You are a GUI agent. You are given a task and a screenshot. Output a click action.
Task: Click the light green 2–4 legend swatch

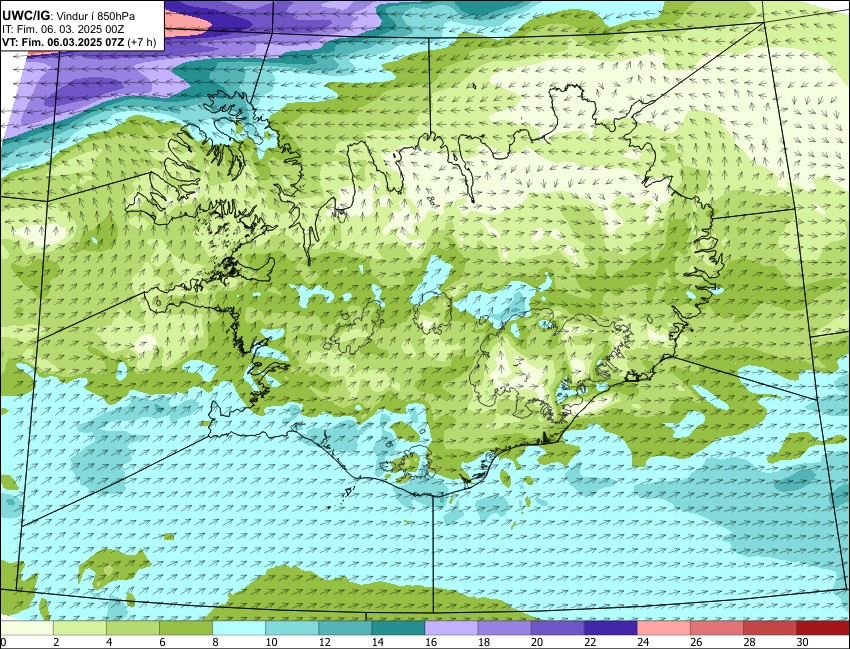coord(80,628)
